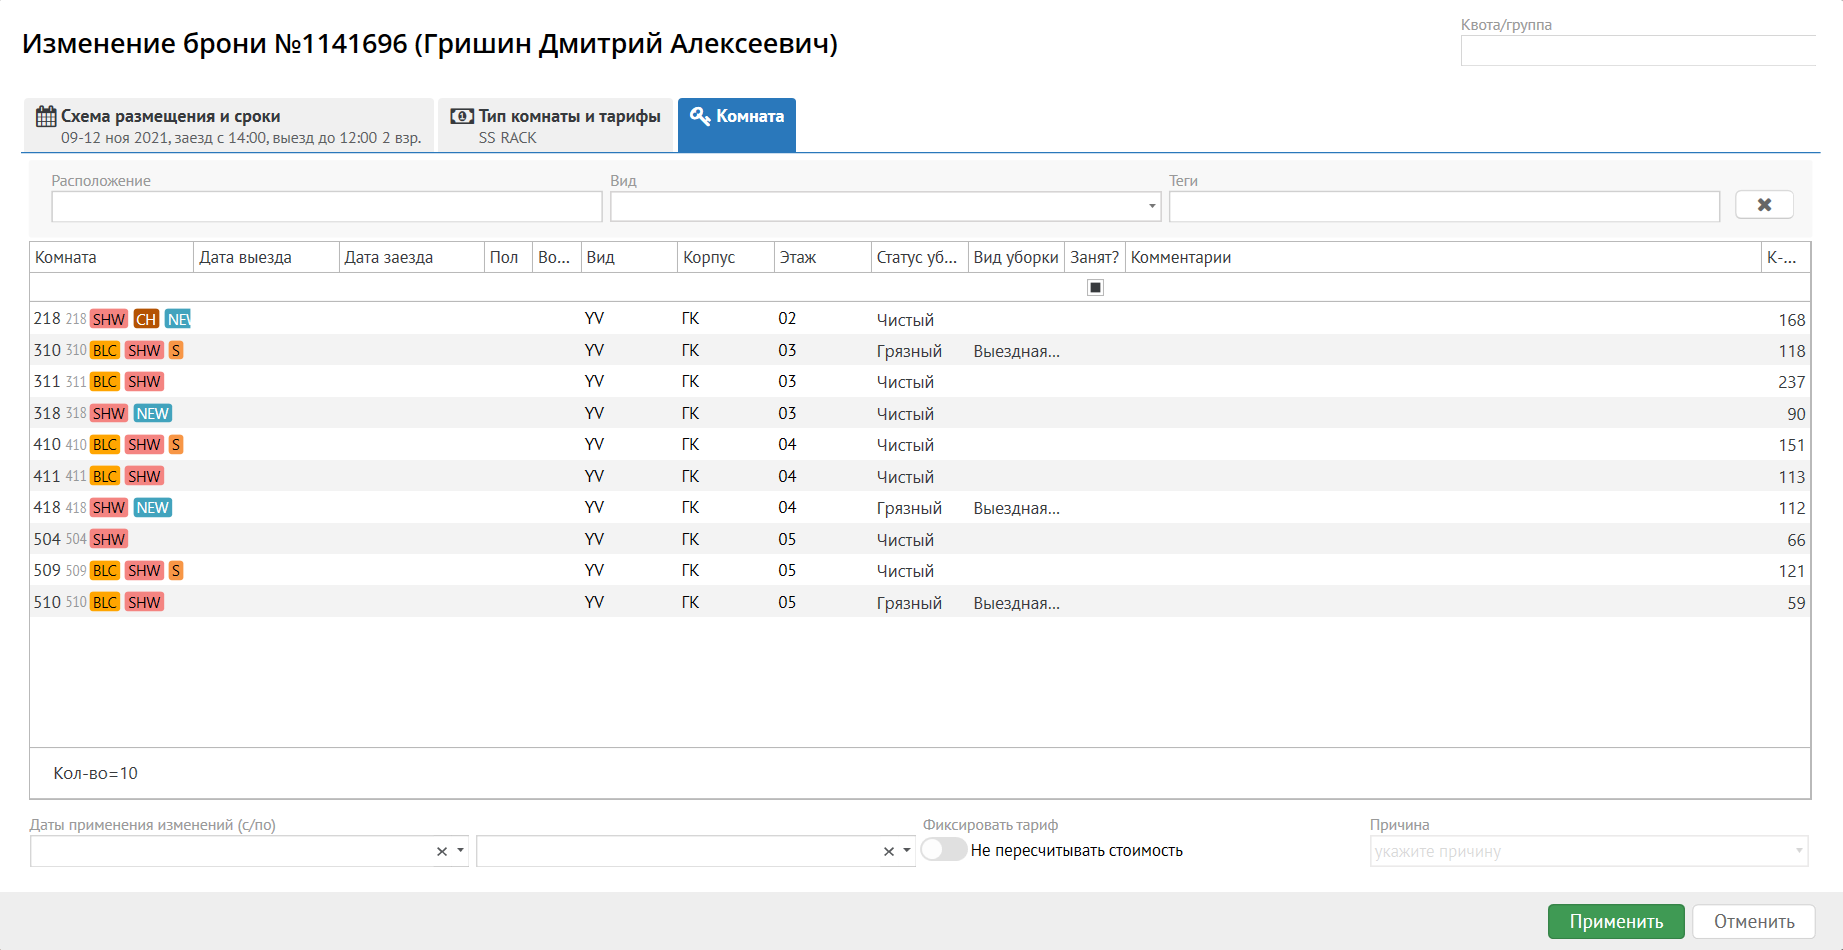
Task: Click the key icon on the Комната tab
Action: point(700,116)
